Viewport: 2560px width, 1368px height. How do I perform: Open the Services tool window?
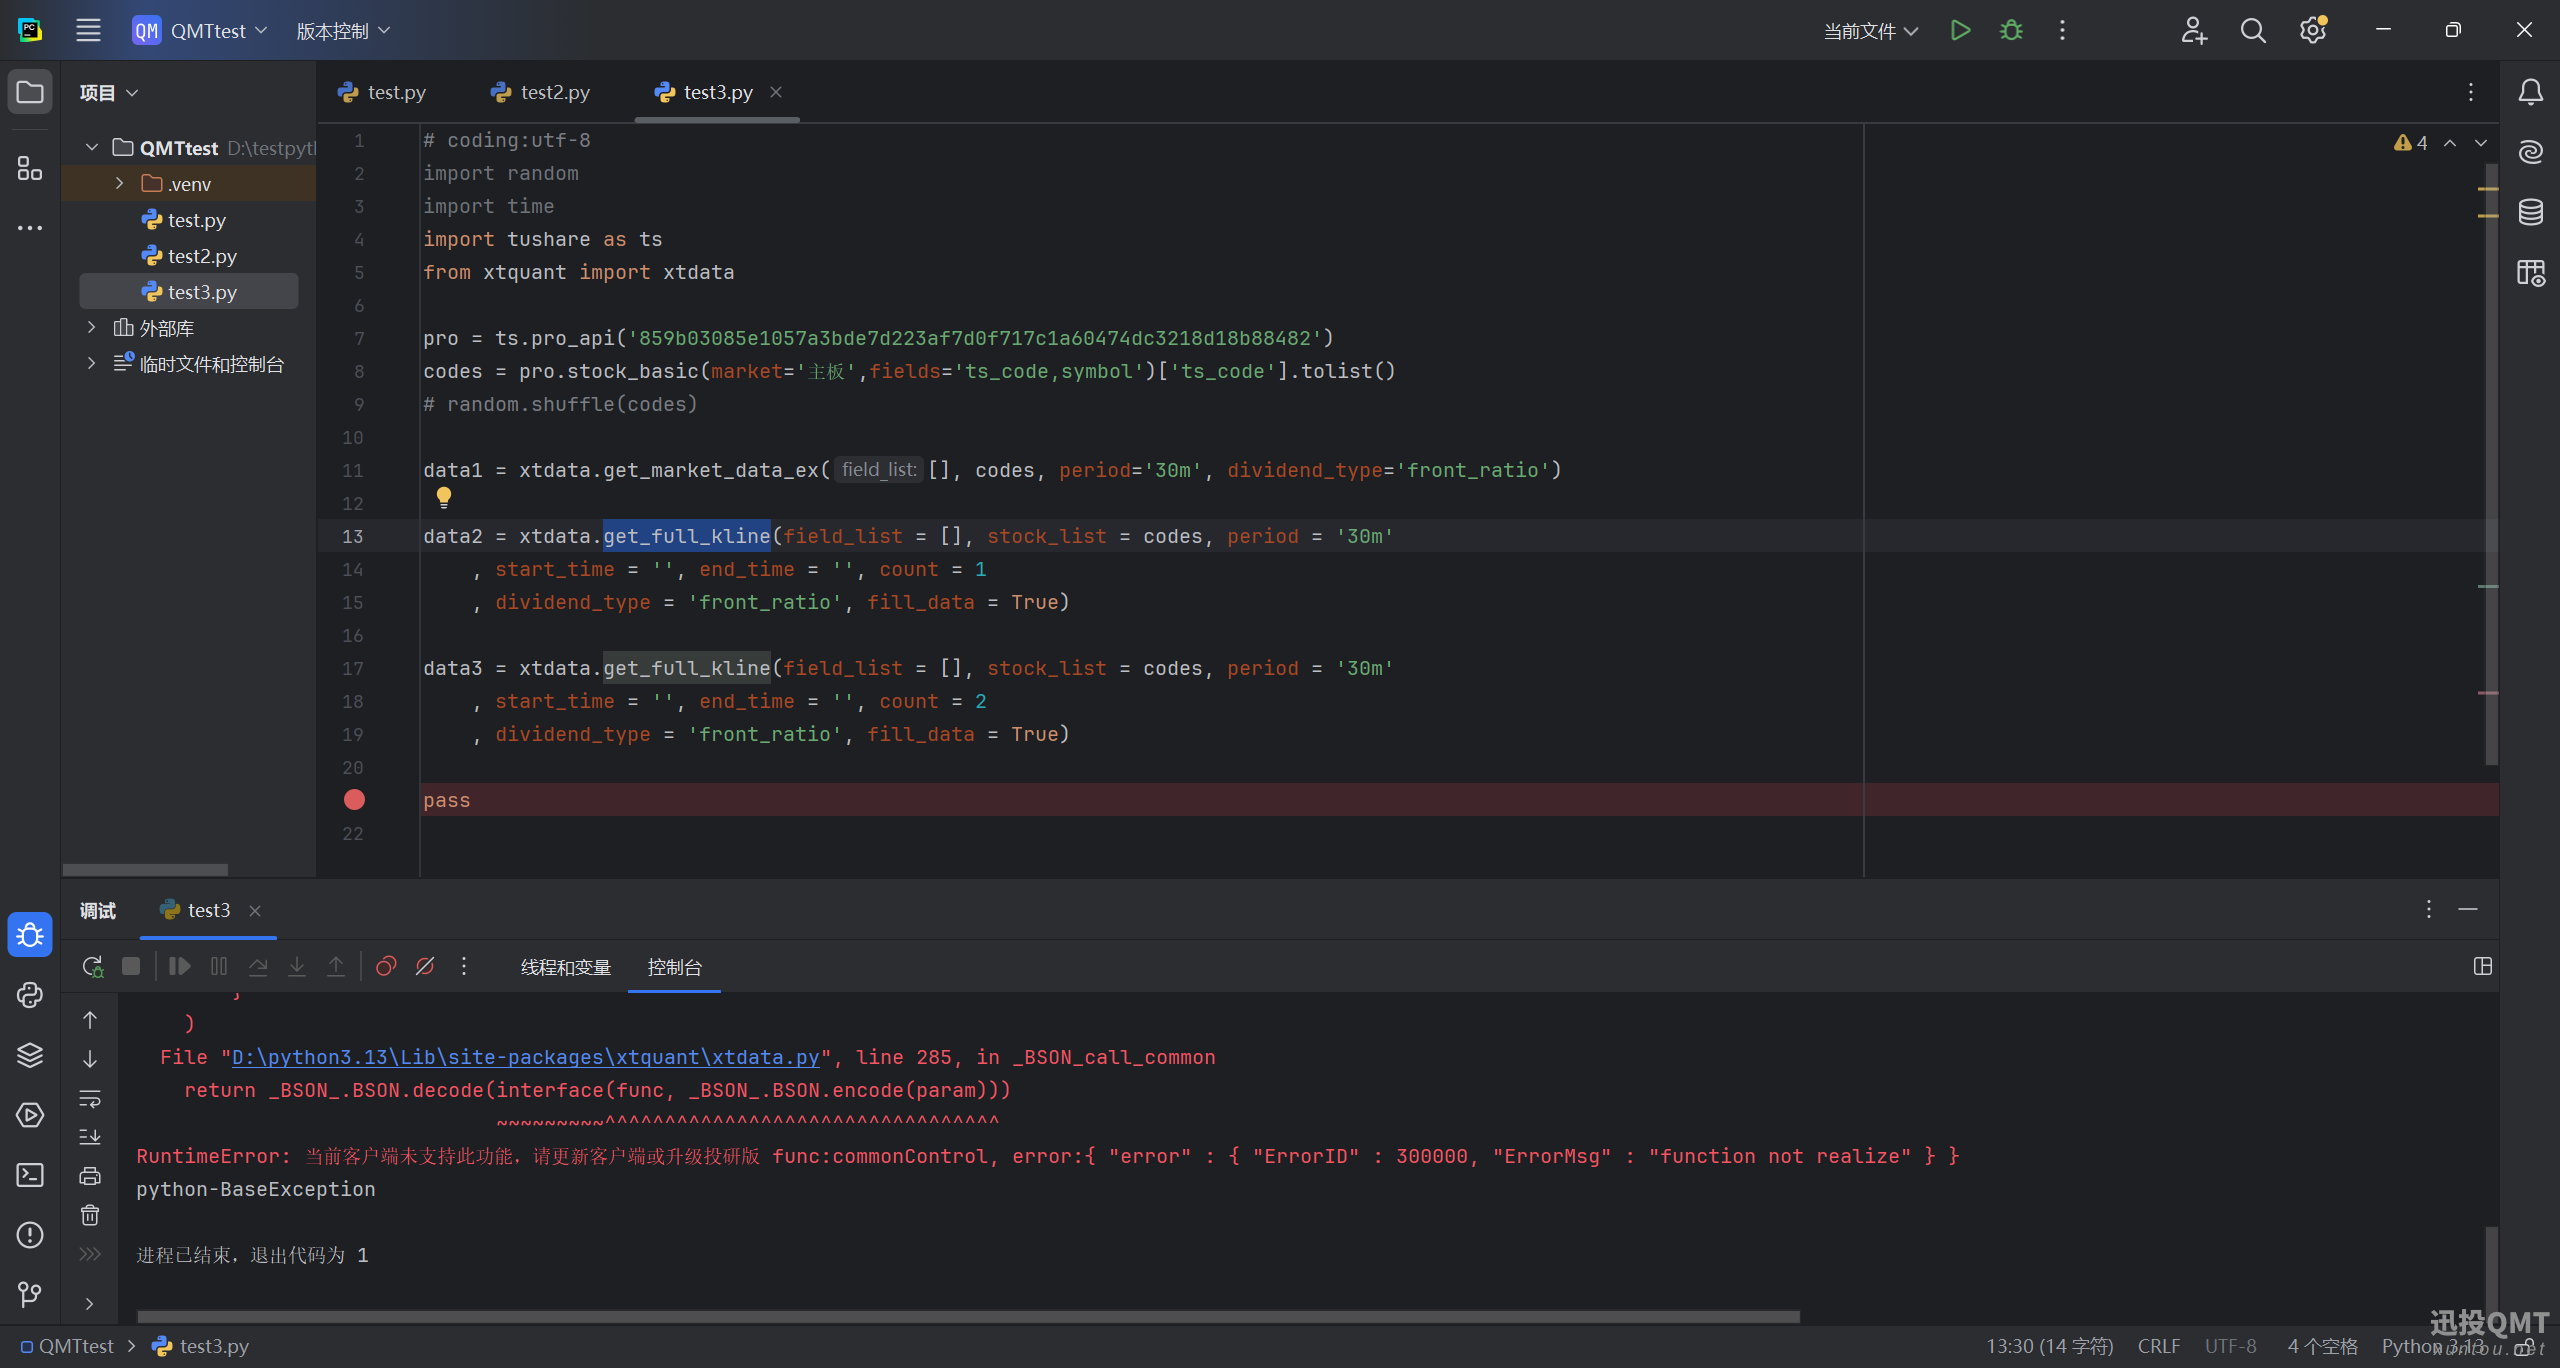point(30,1115)
